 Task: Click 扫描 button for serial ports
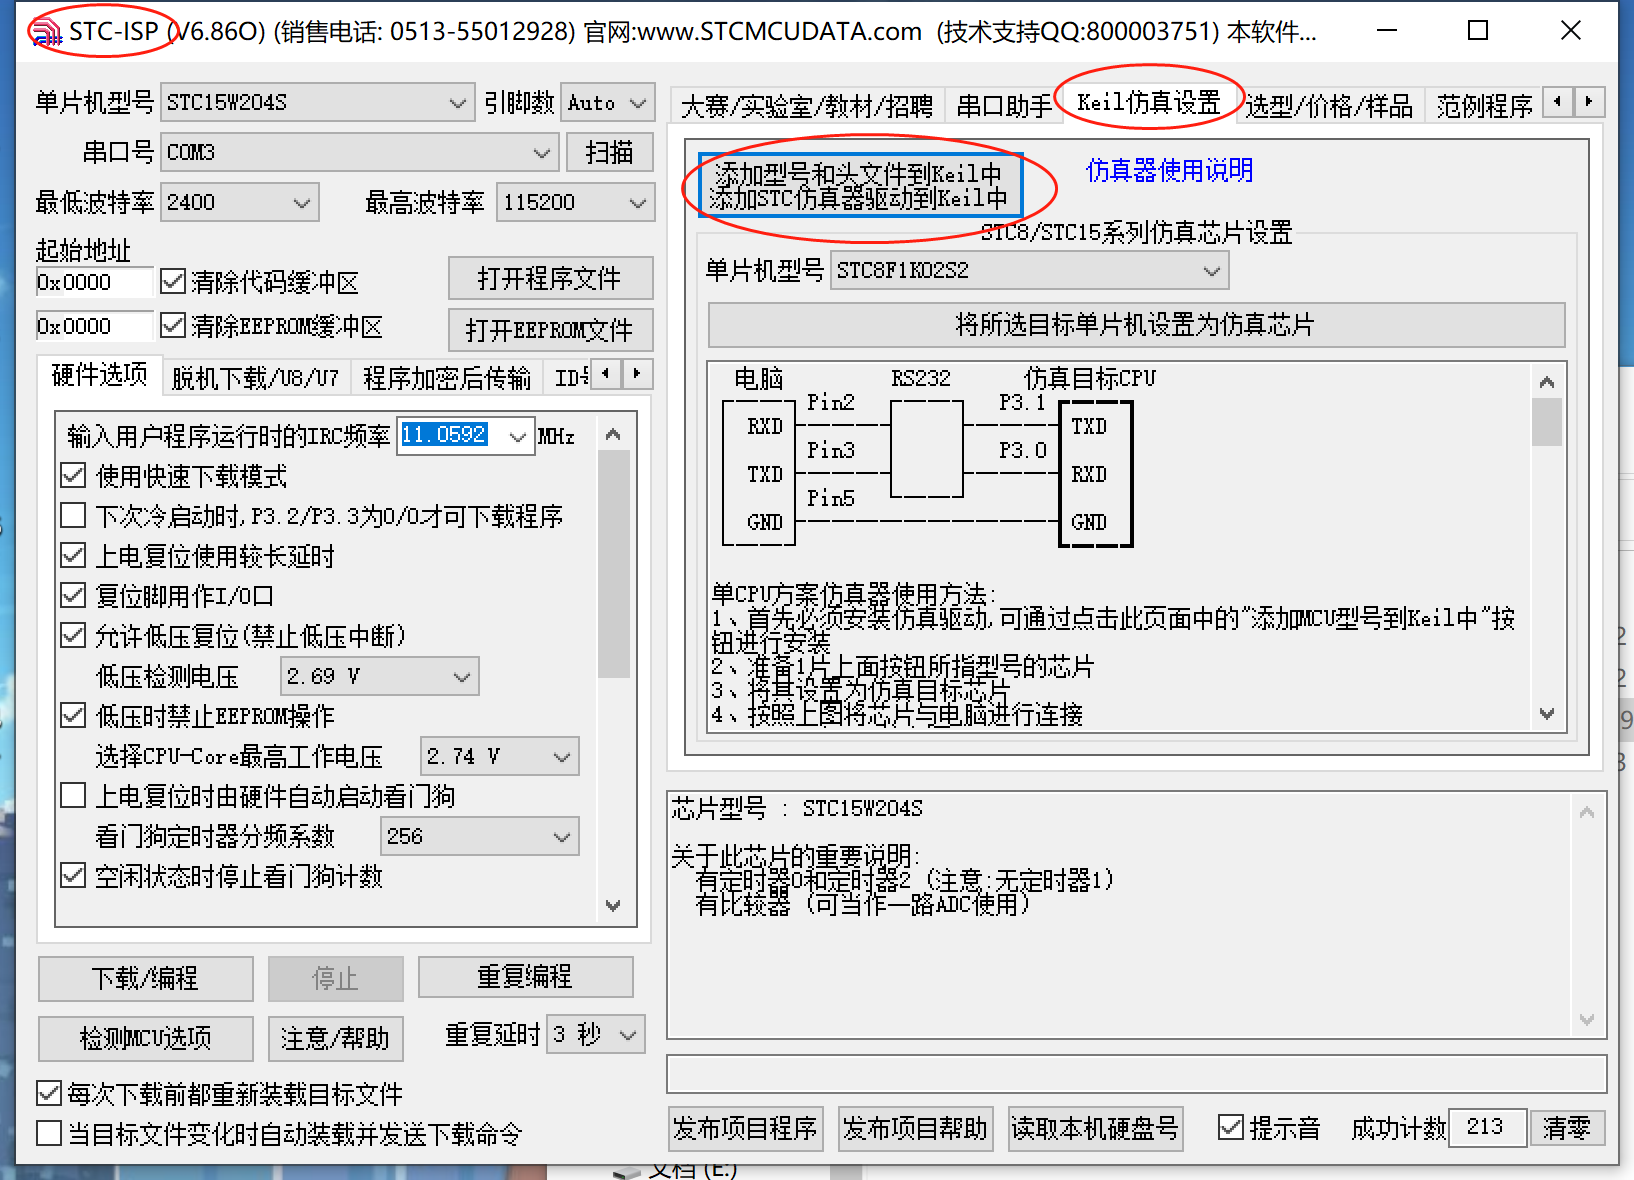(x=609, y=152)
